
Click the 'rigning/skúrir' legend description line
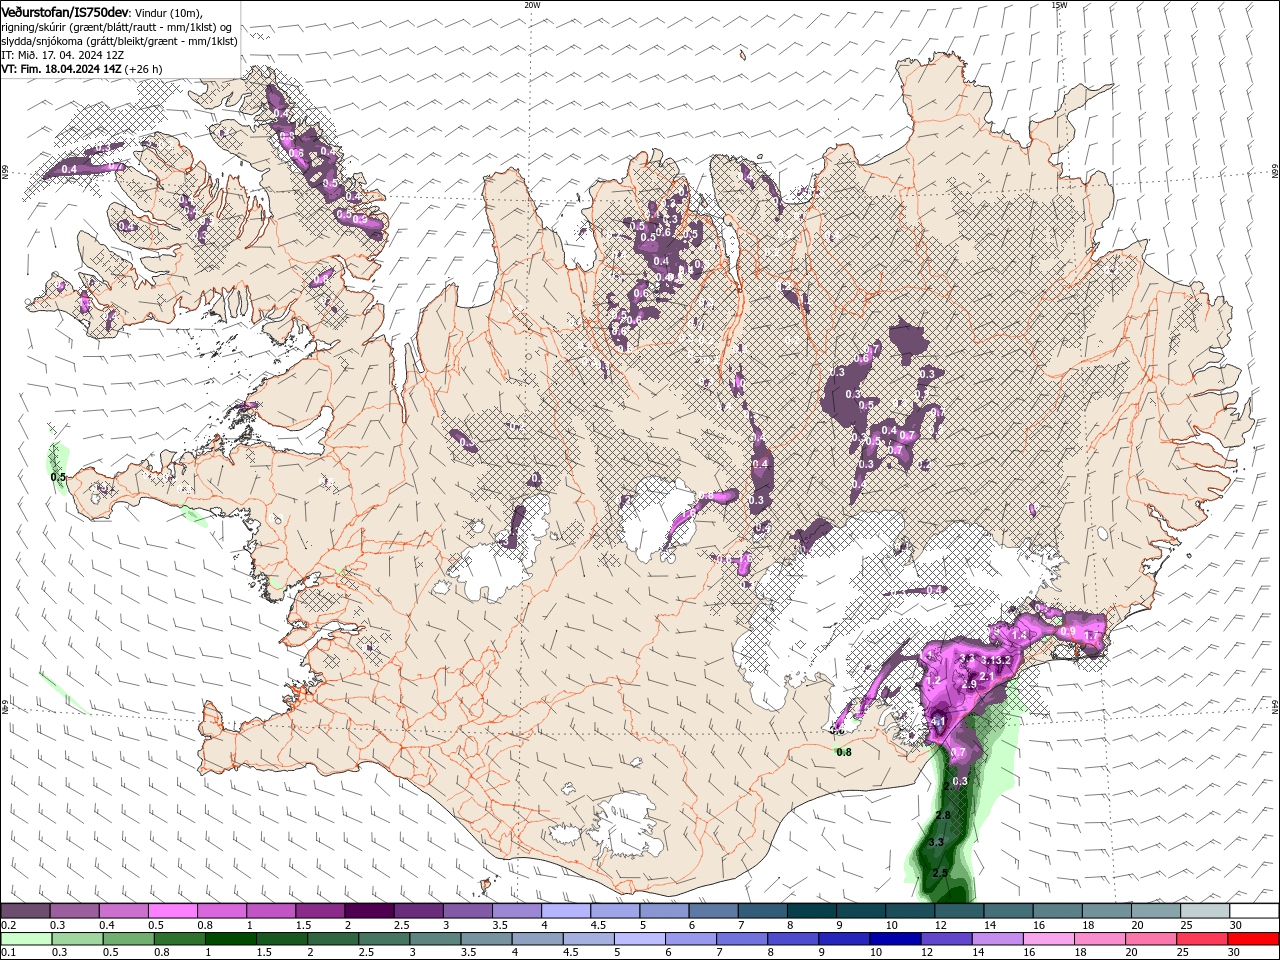117,27
